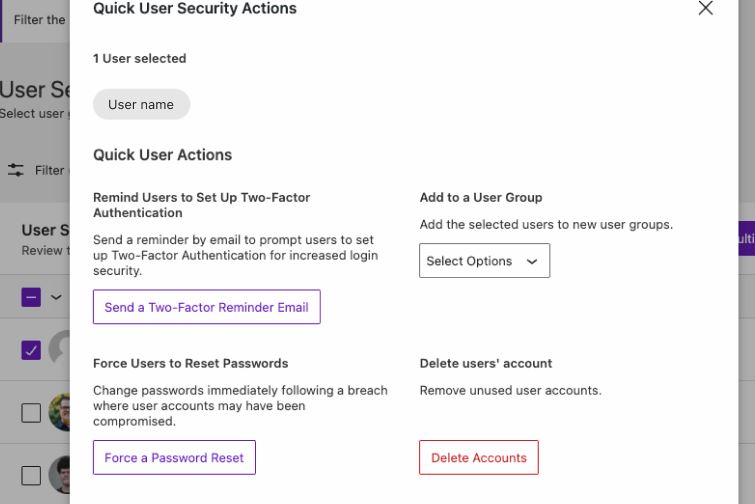
Task: Click the filter sliders icon
Action: pos(16,170)
